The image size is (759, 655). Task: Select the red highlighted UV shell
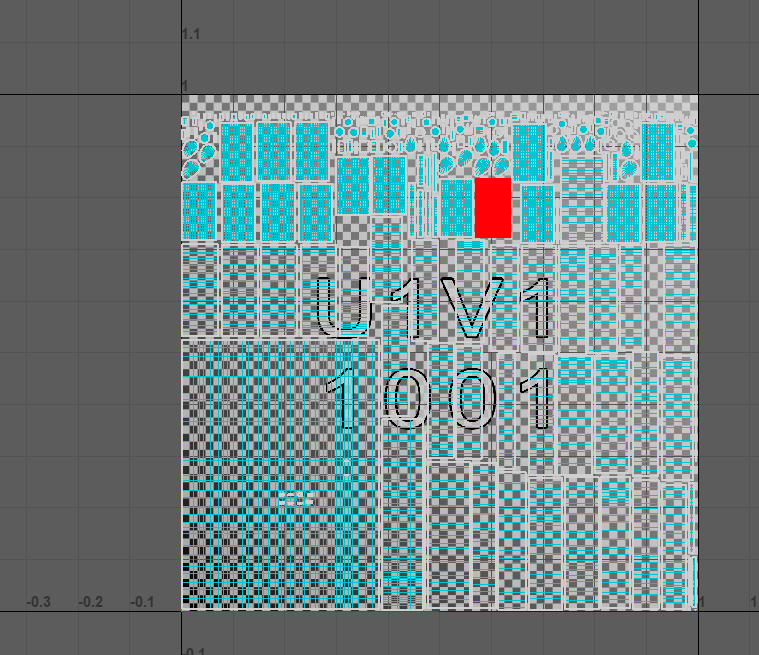tap(493, 207)
